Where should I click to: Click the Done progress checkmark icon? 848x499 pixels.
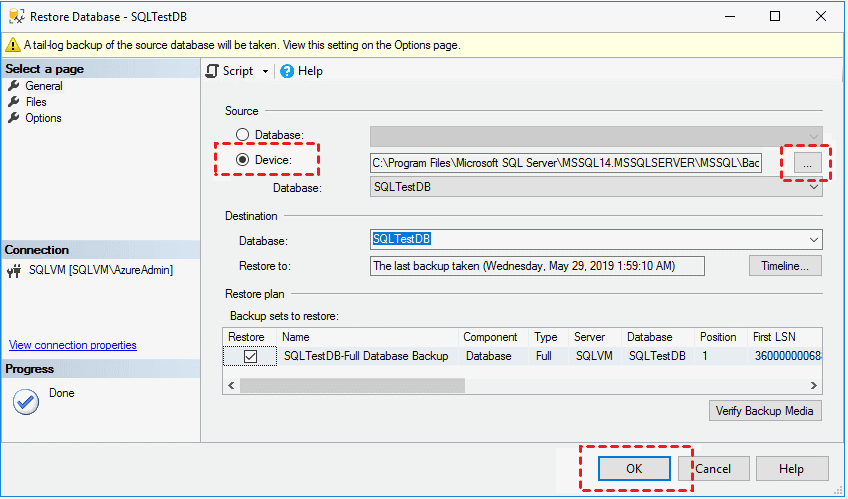(25, 400)
